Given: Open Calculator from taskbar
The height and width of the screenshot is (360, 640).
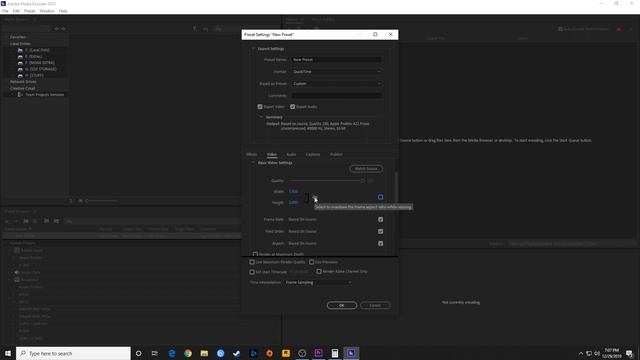Looking at the screenshot, I should (335, 353).
